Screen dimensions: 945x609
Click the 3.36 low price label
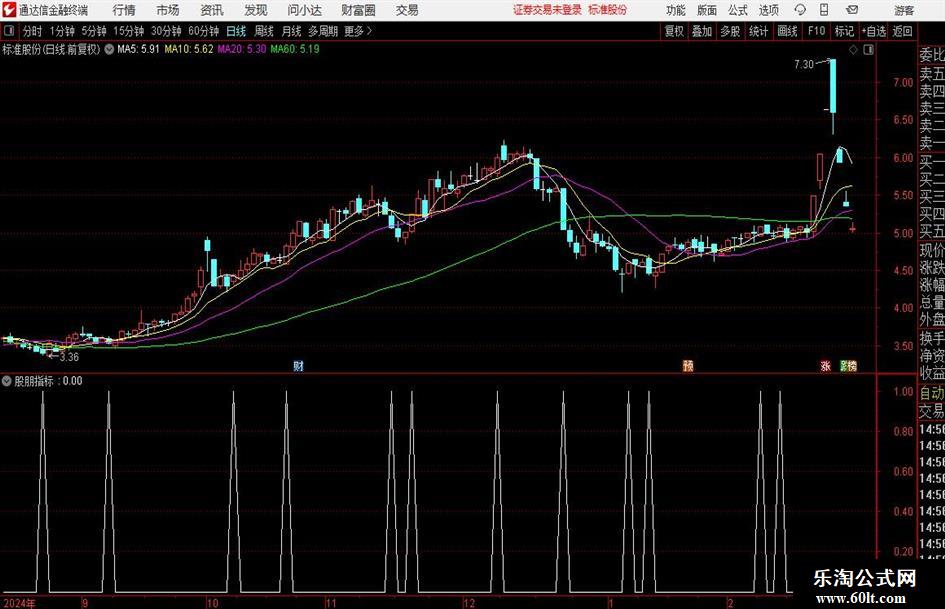tap(69, 357)
